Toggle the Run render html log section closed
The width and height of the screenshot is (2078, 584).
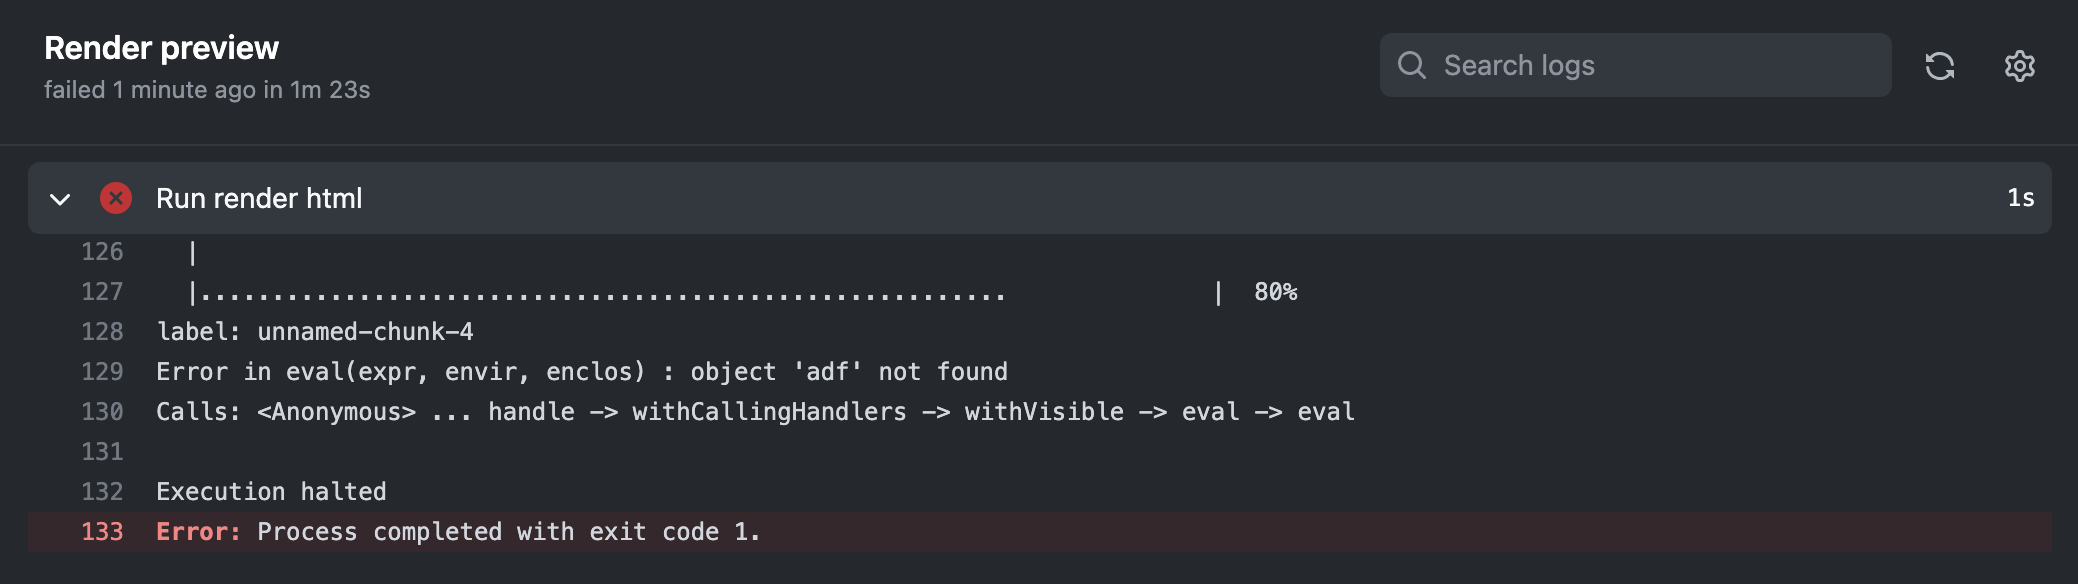pos(61,199)
